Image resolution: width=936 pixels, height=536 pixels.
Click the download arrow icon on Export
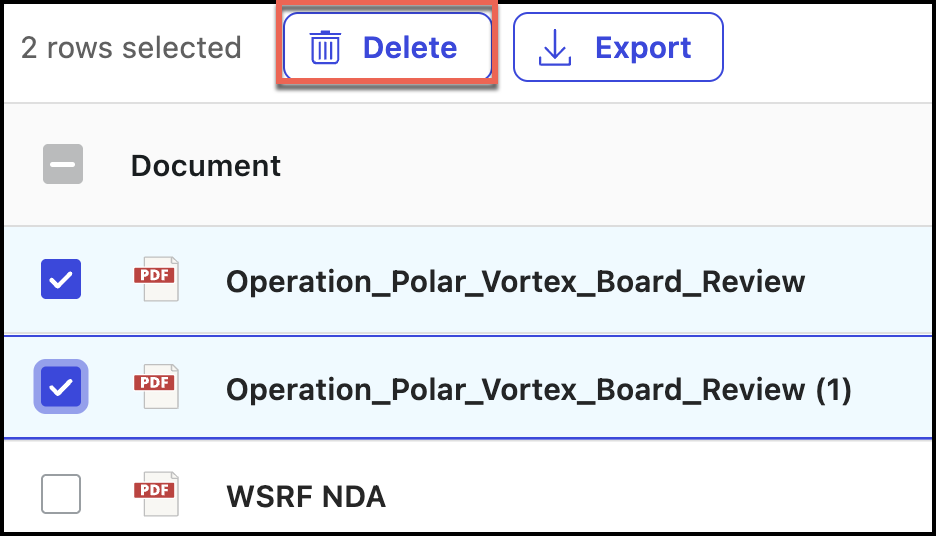point(553,48)
